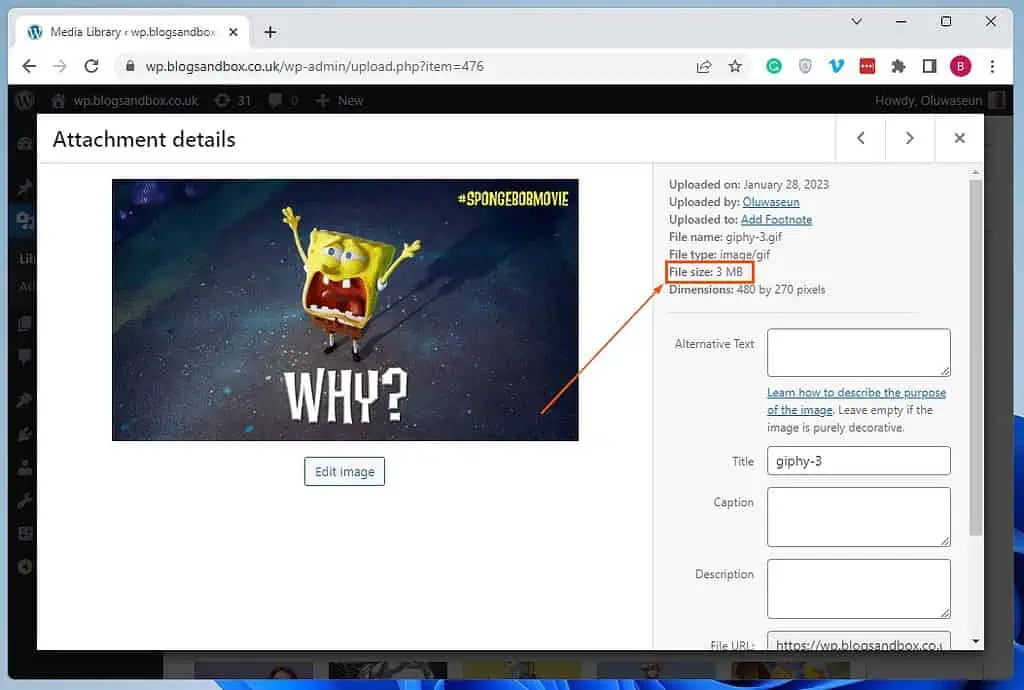
Task: Open the red extension icon
Action: point(867,66)
